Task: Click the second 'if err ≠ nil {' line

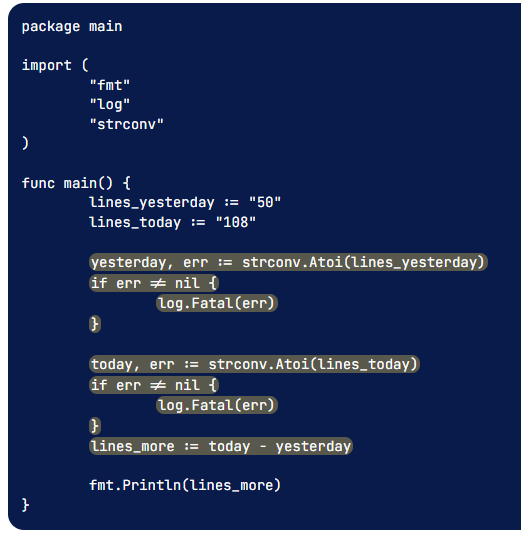Action: pyautogui.click(x=154, y=385)
